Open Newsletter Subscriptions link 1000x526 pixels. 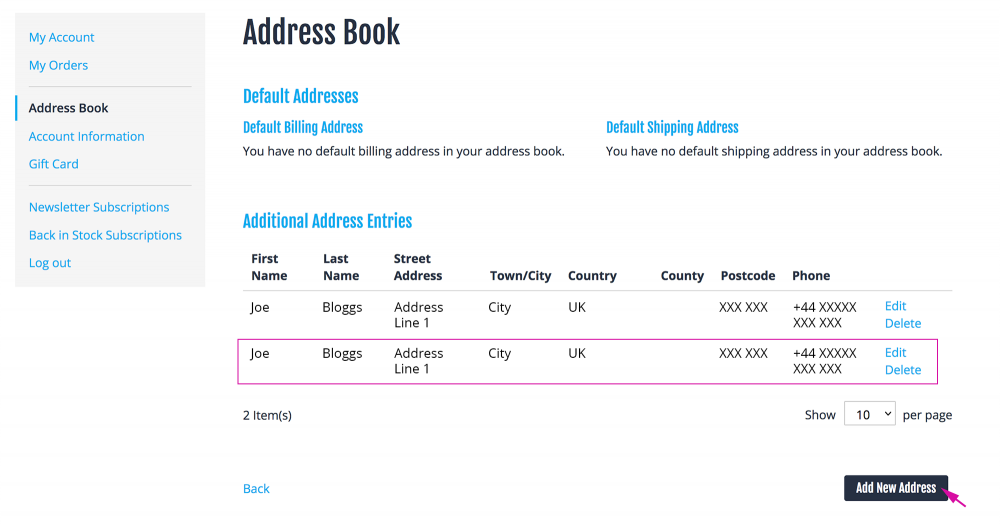[99, 207]
